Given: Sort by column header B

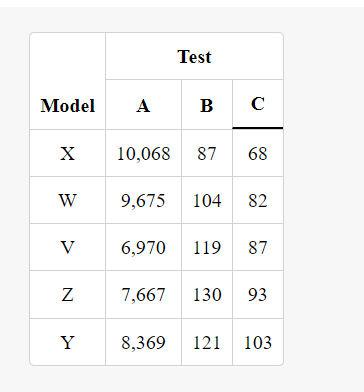Looking at the screenshot, I should pos(207,105).
